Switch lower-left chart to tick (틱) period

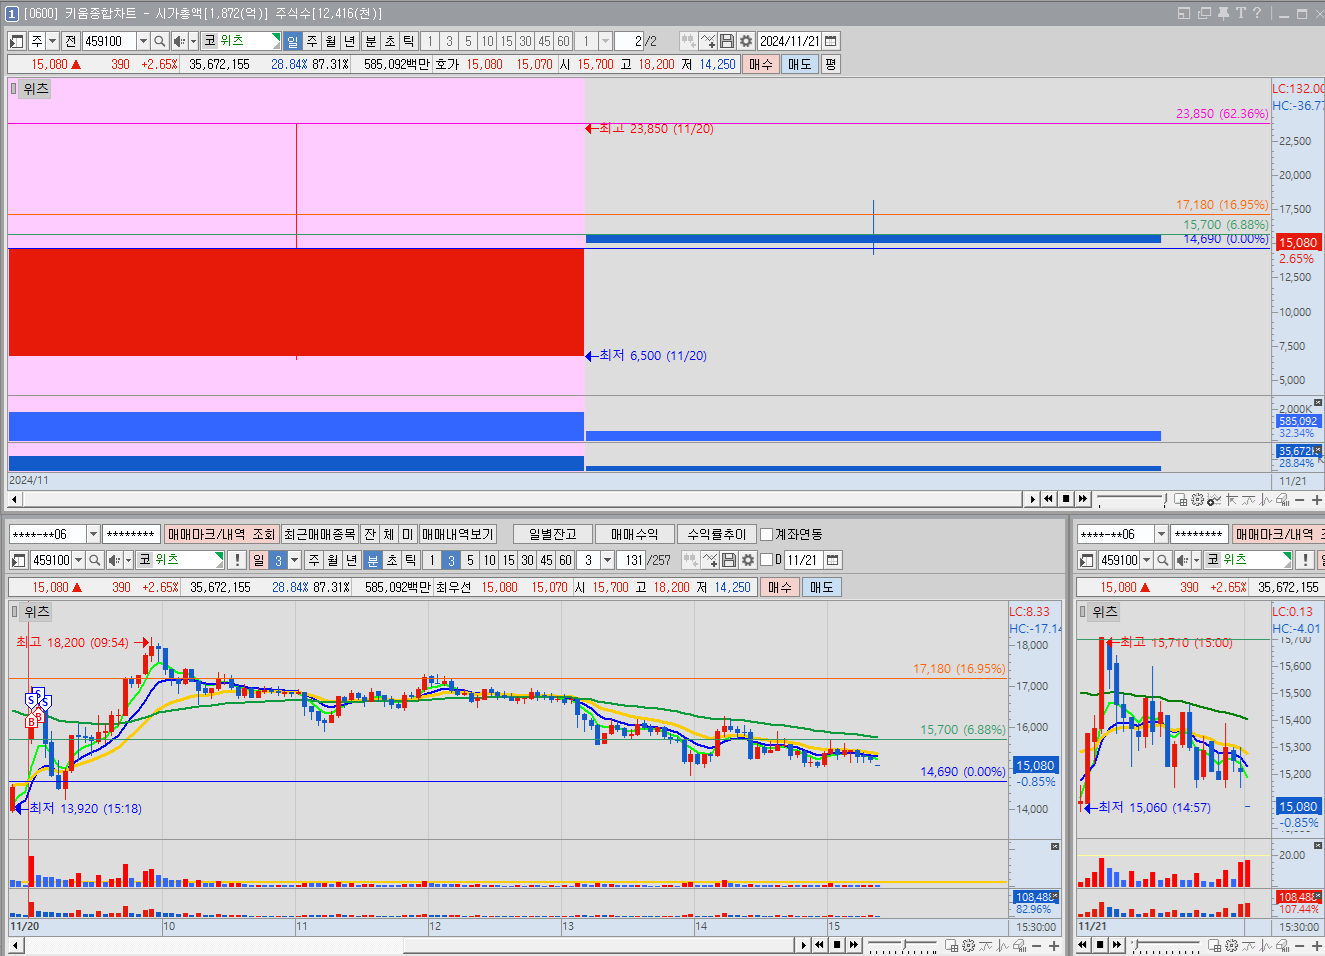[410, 560]
